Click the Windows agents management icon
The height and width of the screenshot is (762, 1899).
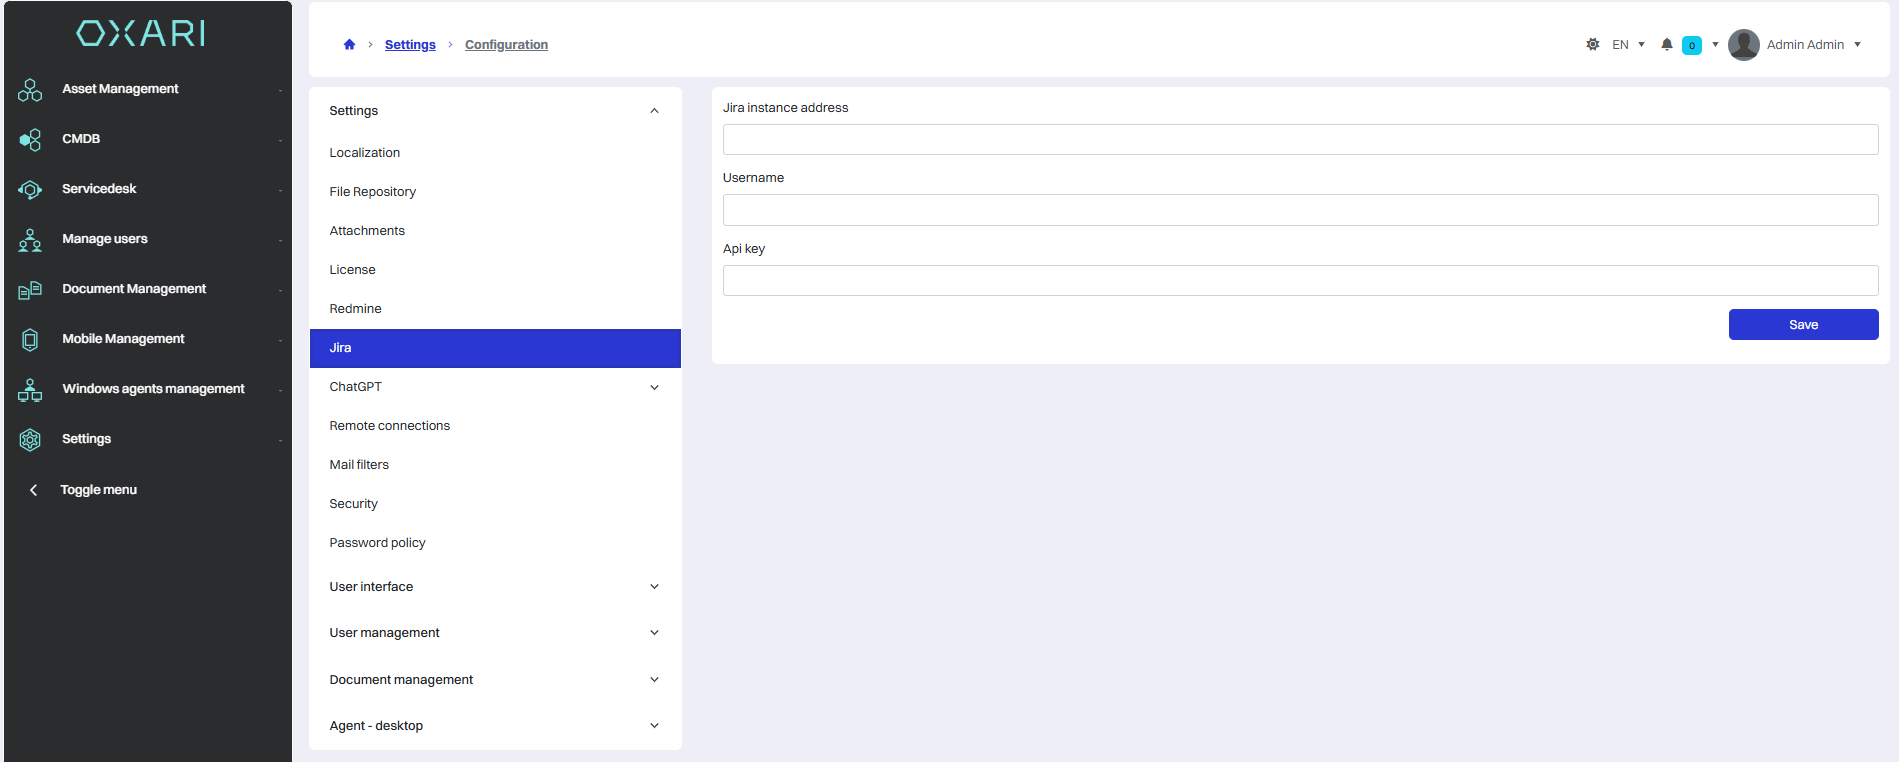(30, 390)
